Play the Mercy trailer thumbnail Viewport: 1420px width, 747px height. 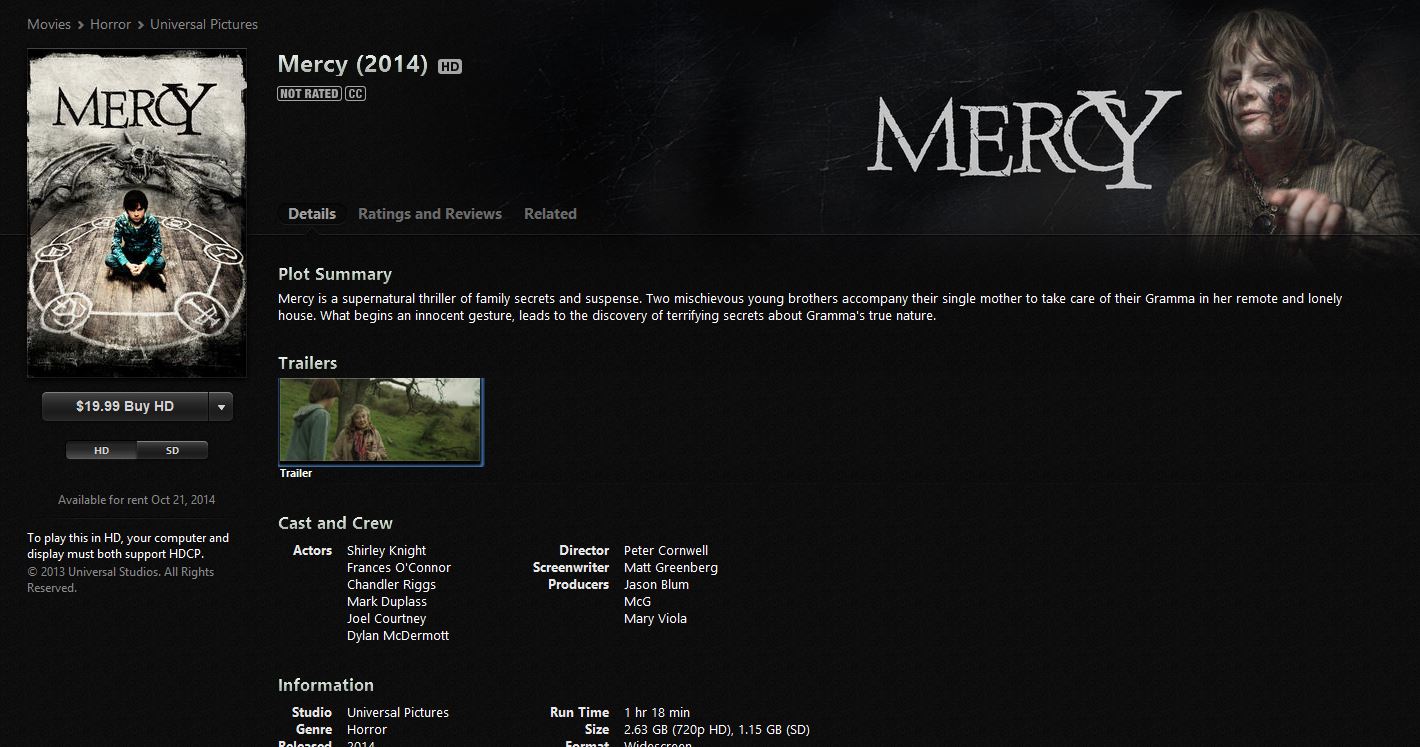[380, 421]
